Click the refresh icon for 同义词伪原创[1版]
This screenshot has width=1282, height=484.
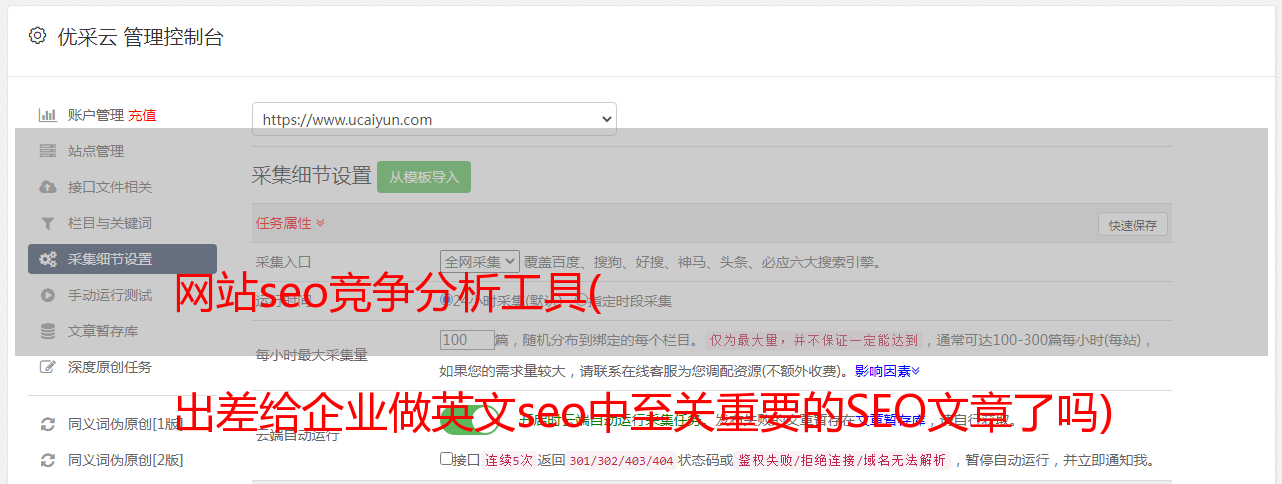[x=47, y=424]
